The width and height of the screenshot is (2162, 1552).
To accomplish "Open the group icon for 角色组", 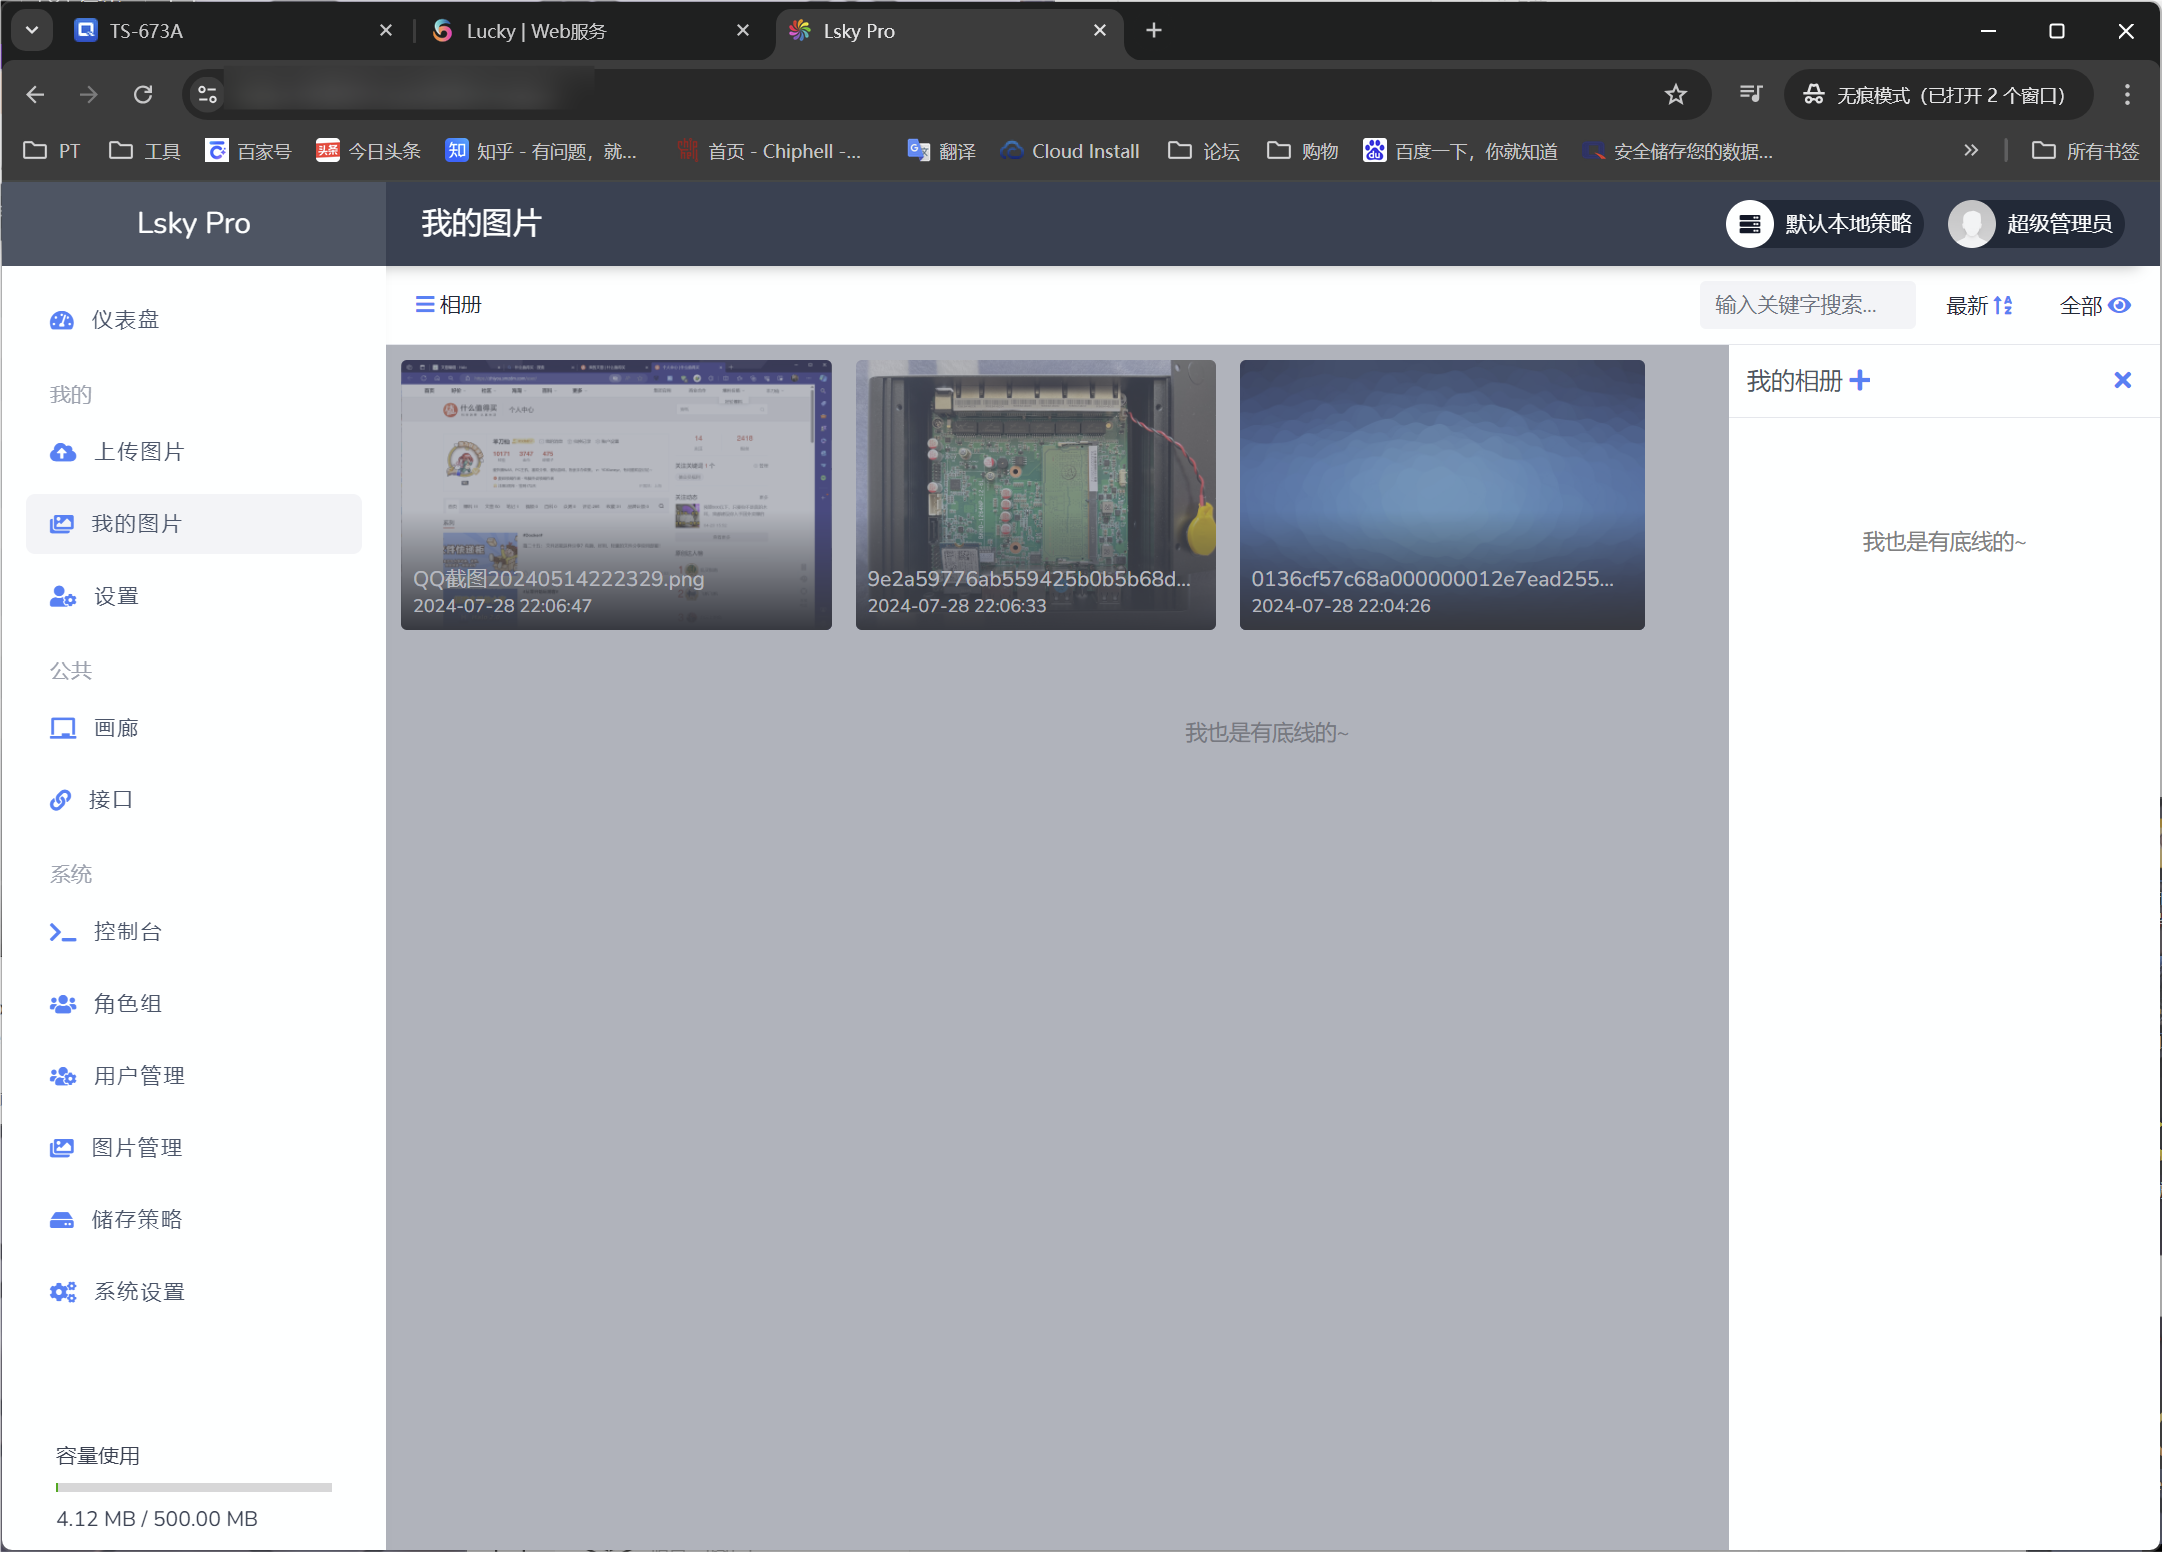I will pos(63,1004).
